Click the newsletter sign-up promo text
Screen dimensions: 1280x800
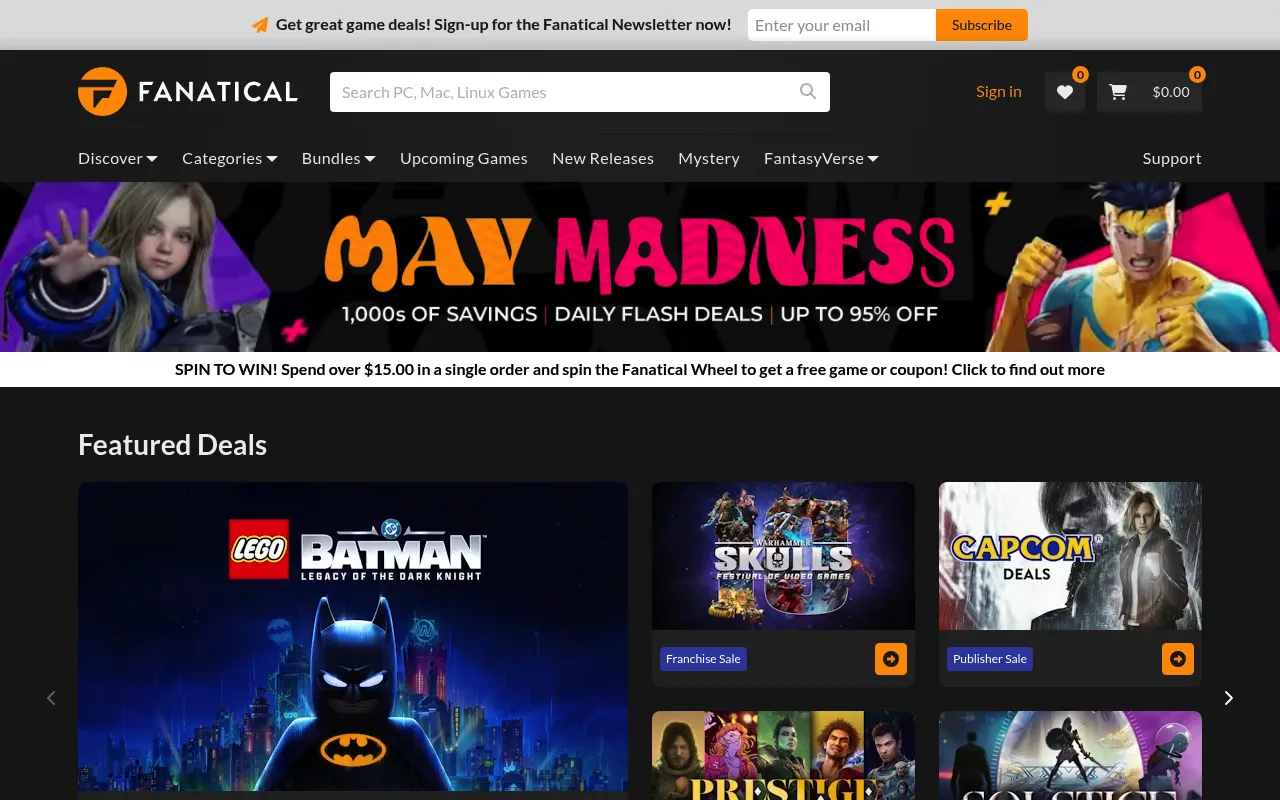click(504, 25)
